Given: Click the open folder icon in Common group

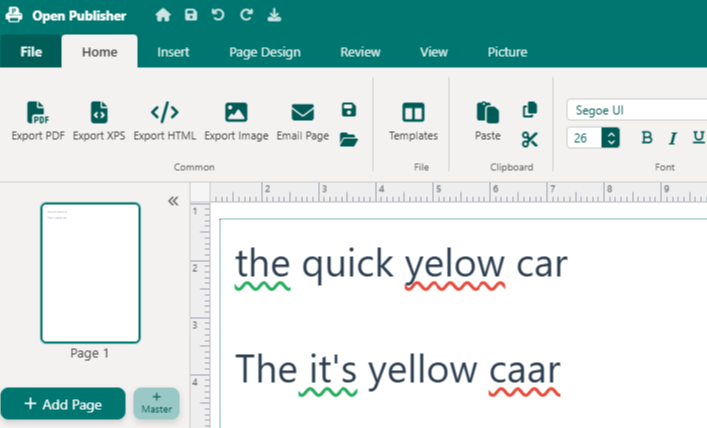Looking at the screenshot, I should tap(349, 140).
